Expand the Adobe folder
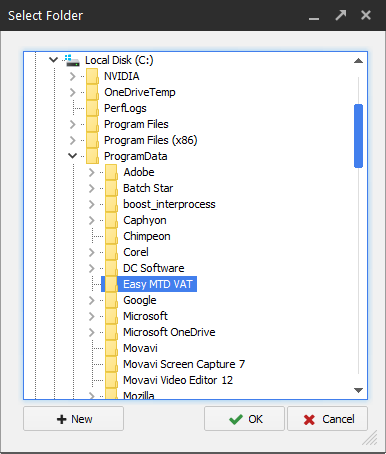The width and height of the screenshot is (386, 454). pyautogui.click(x=92, y=172)
